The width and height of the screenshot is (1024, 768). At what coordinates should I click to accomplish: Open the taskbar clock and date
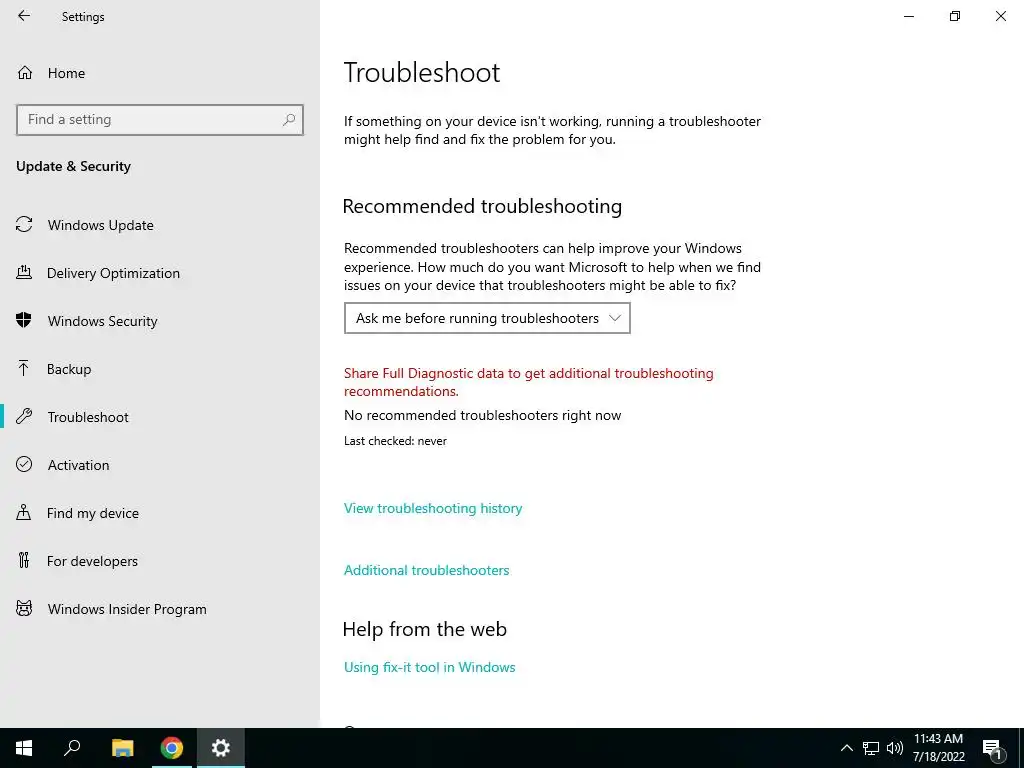[x=938, y=748]
